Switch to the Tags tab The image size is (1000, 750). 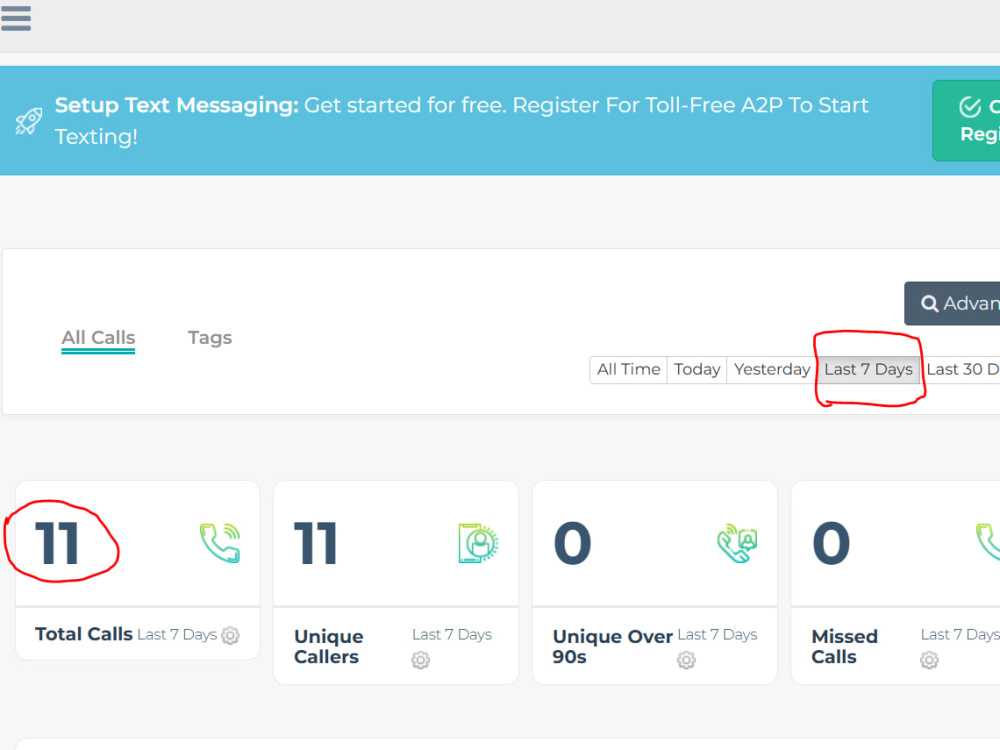(210, 338)
